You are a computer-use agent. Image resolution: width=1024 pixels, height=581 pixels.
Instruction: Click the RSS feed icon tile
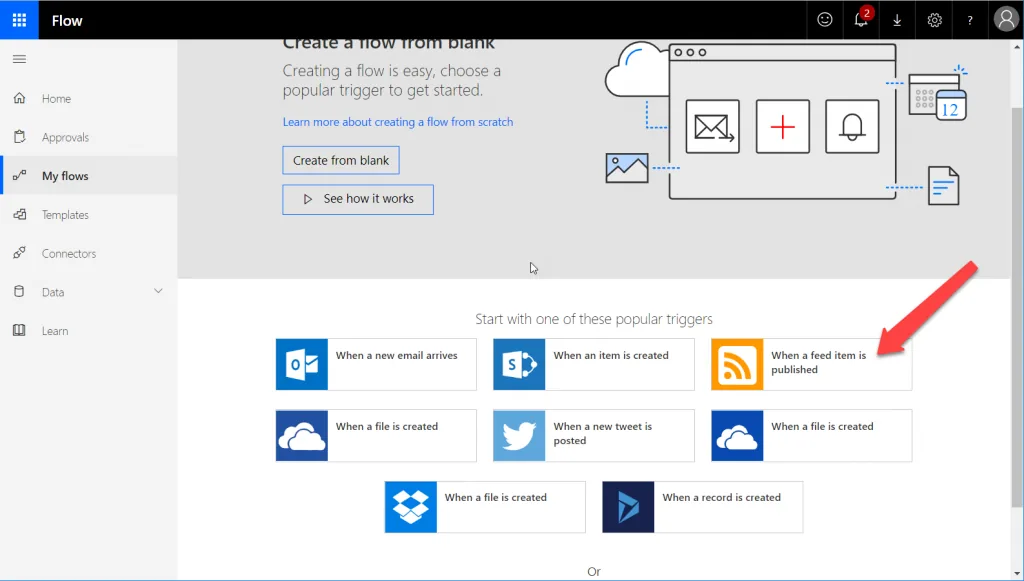[737, 364]
